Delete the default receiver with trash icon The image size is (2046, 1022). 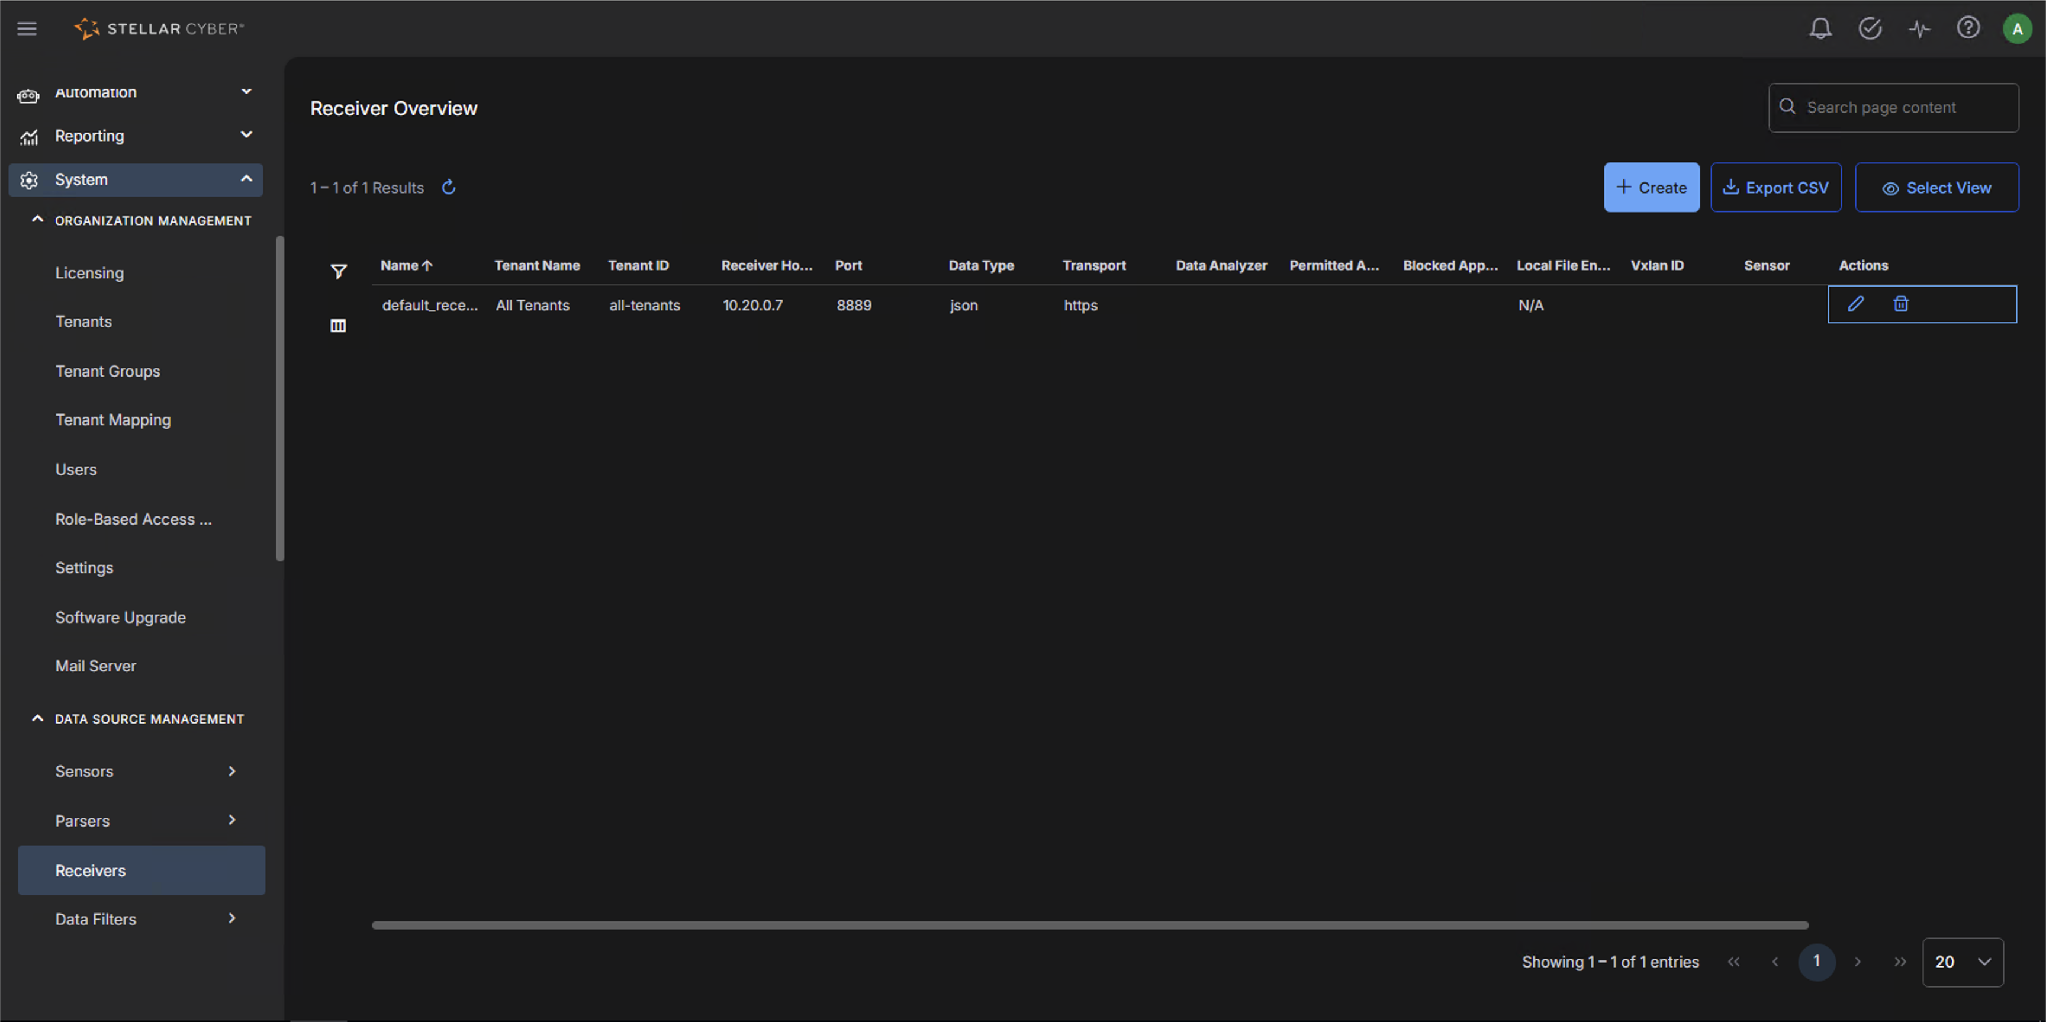1900,304
